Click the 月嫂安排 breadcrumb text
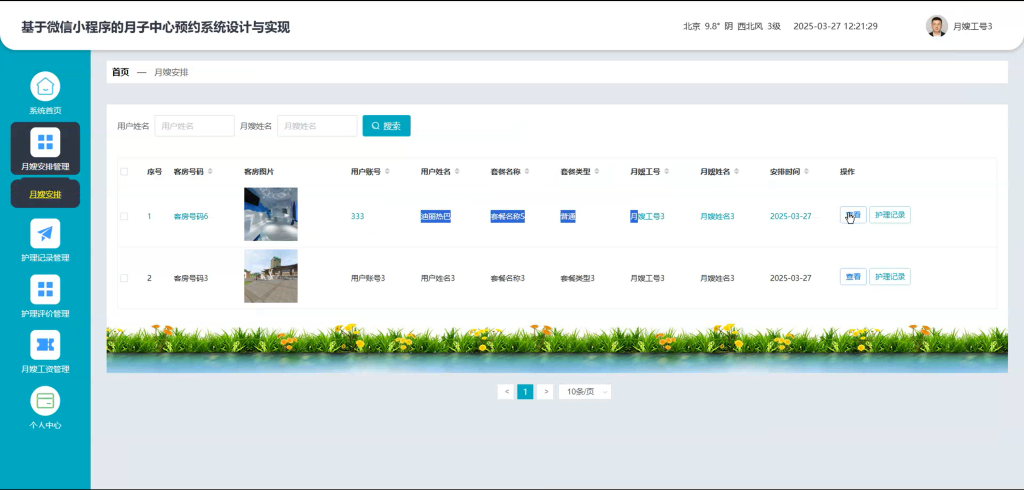The image size is (1024, 490). 171,72
